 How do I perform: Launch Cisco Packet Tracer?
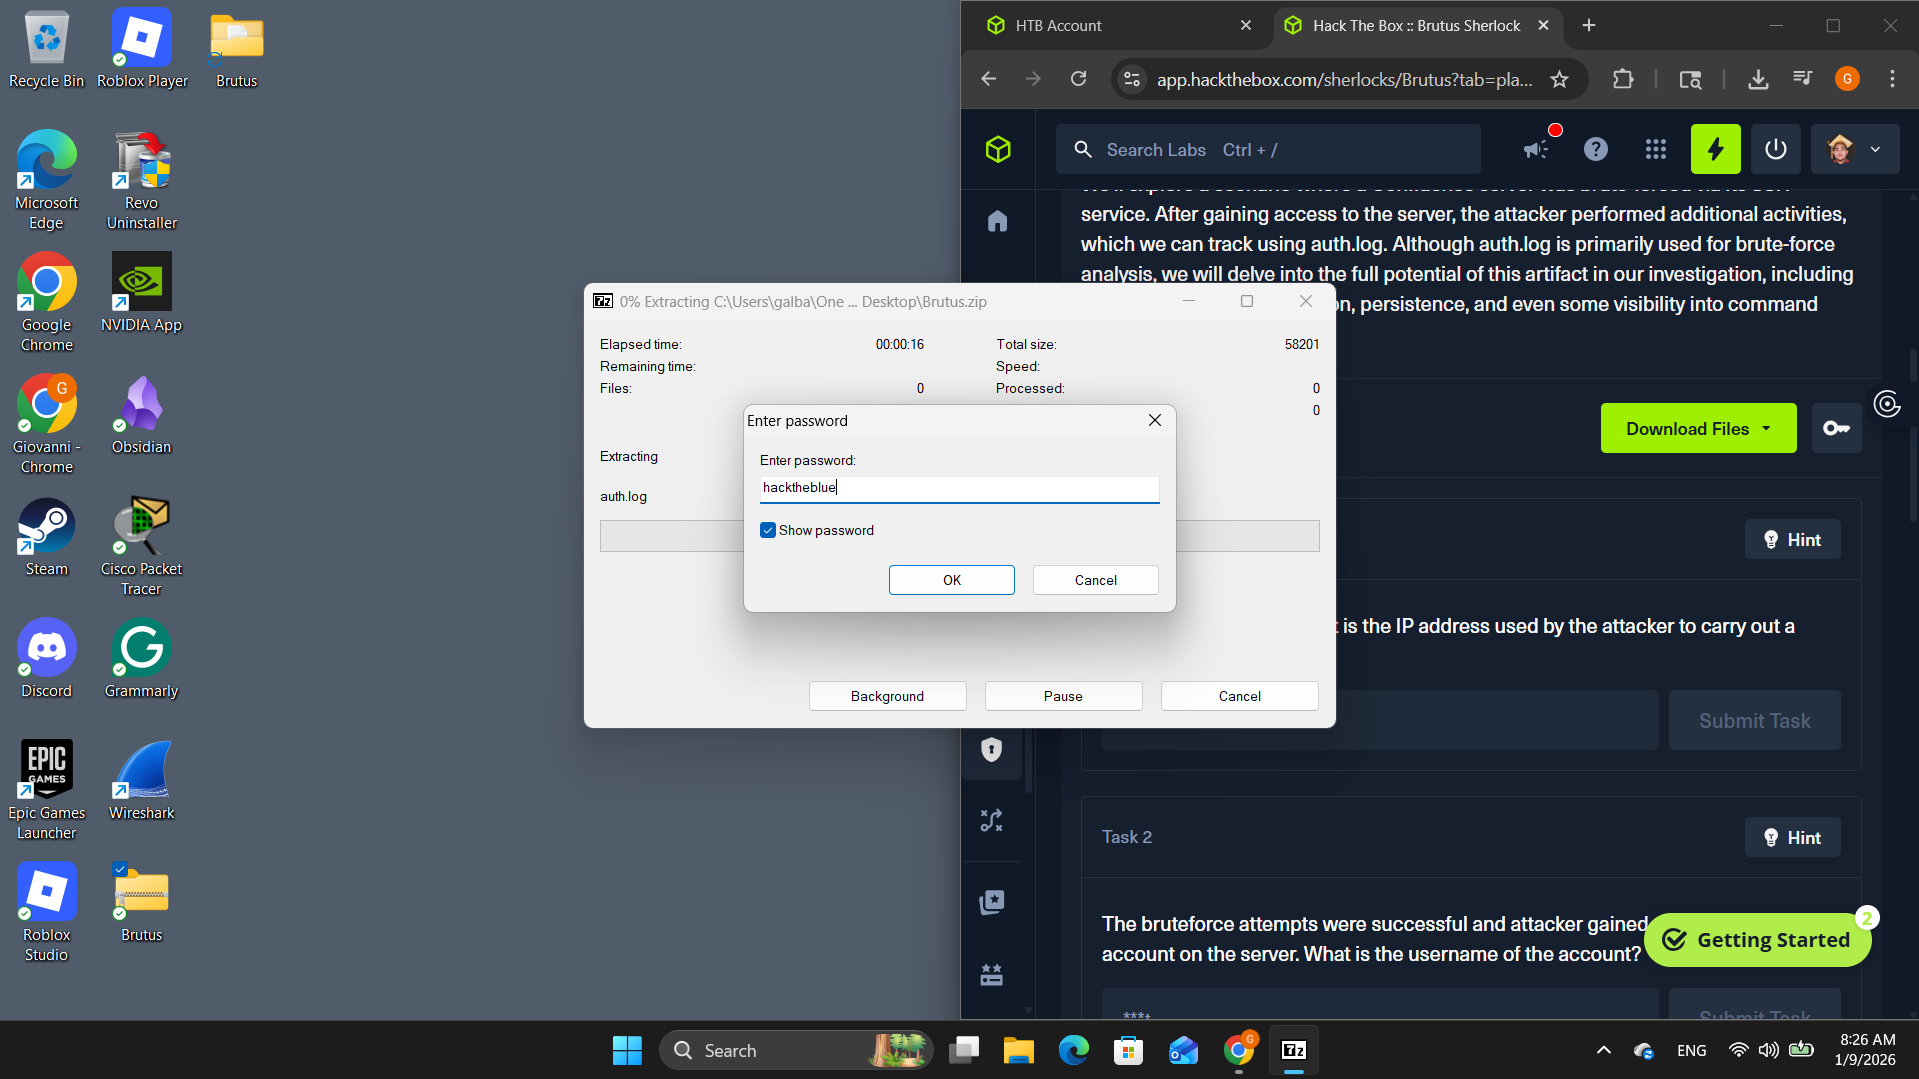pos(142,546)
